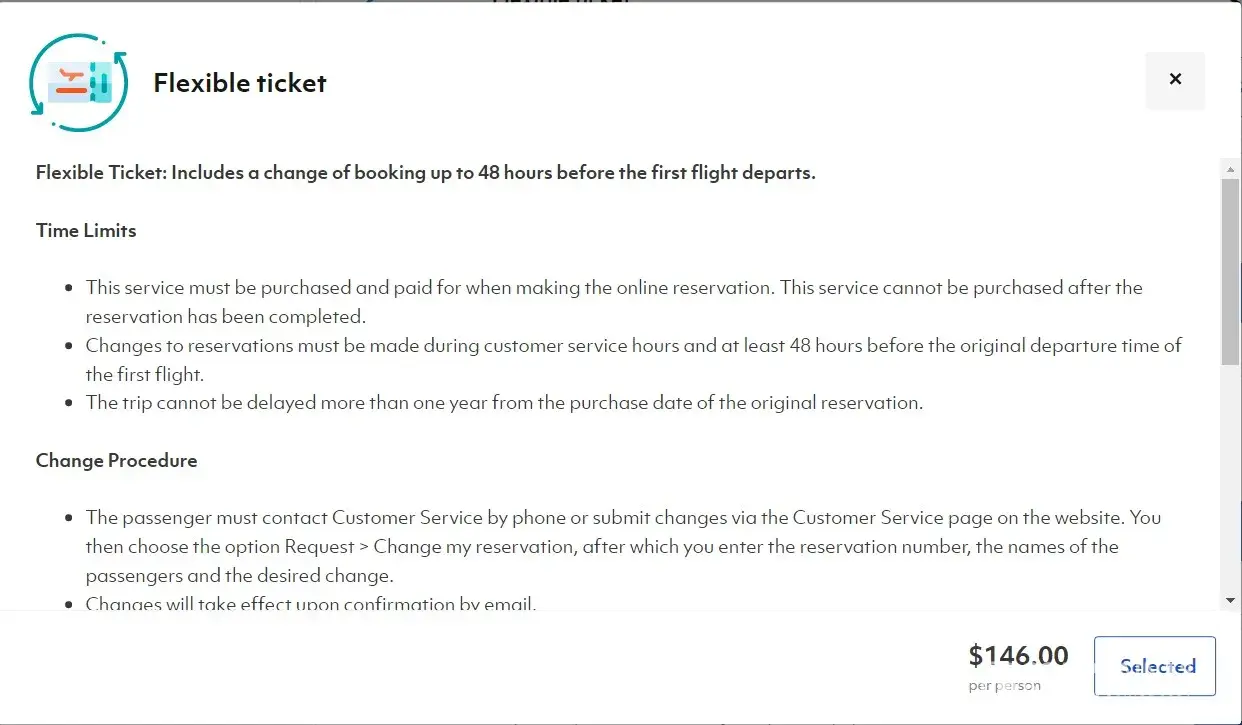1242x725 pixels.
Task: Click the Change Procedure heading
Action: (x=116, y=461)
